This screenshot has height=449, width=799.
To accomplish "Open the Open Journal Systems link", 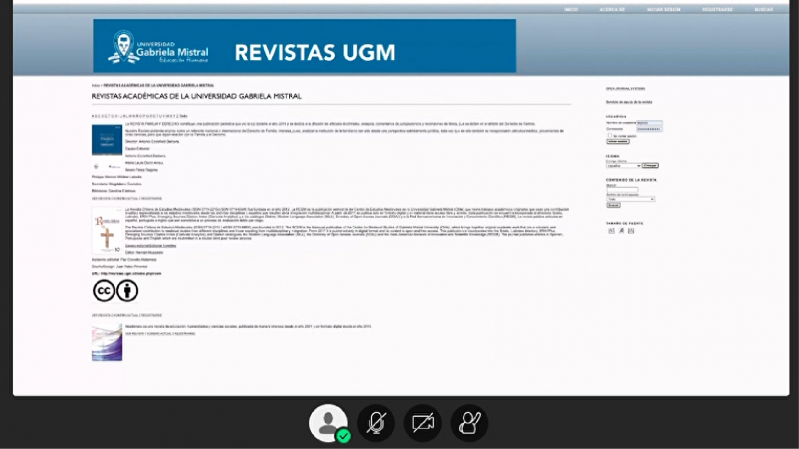I will (x=625, y=89).
